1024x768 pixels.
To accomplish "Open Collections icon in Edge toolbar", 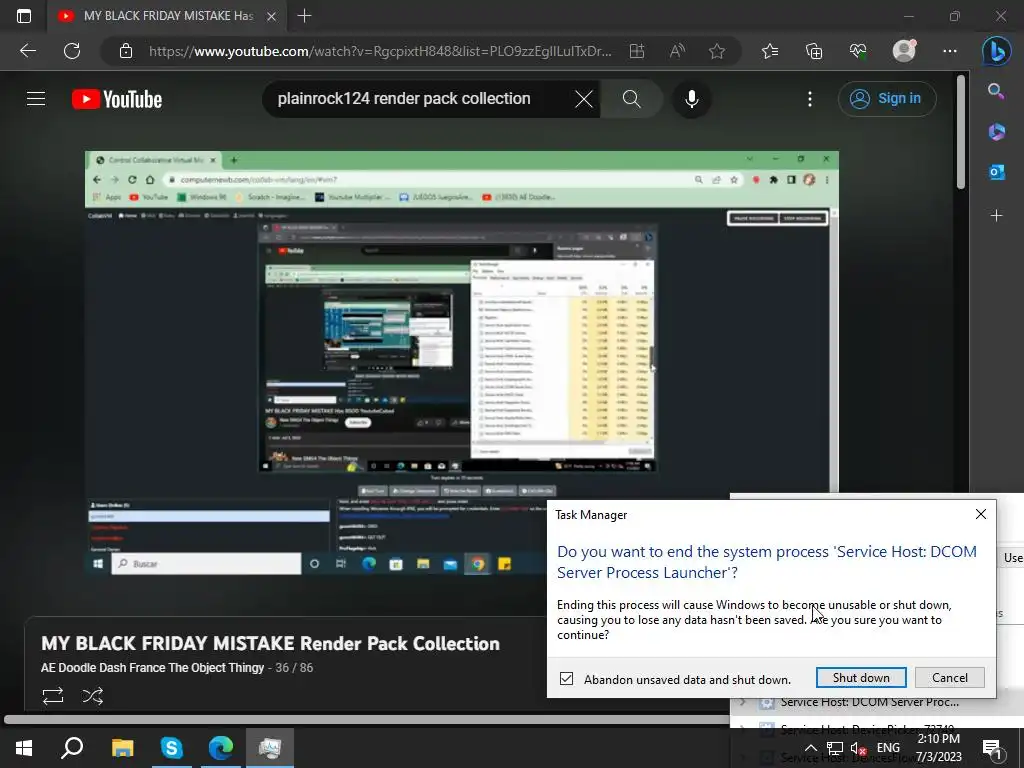I will click(814, 51).
